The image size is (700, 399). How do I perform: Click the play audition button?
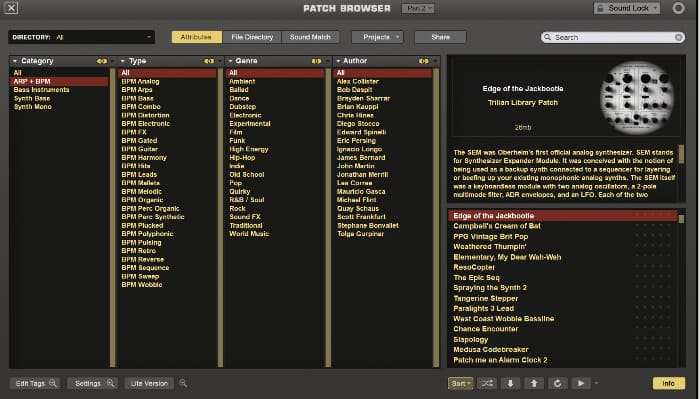pyautogui.click(x=581, y=383)
